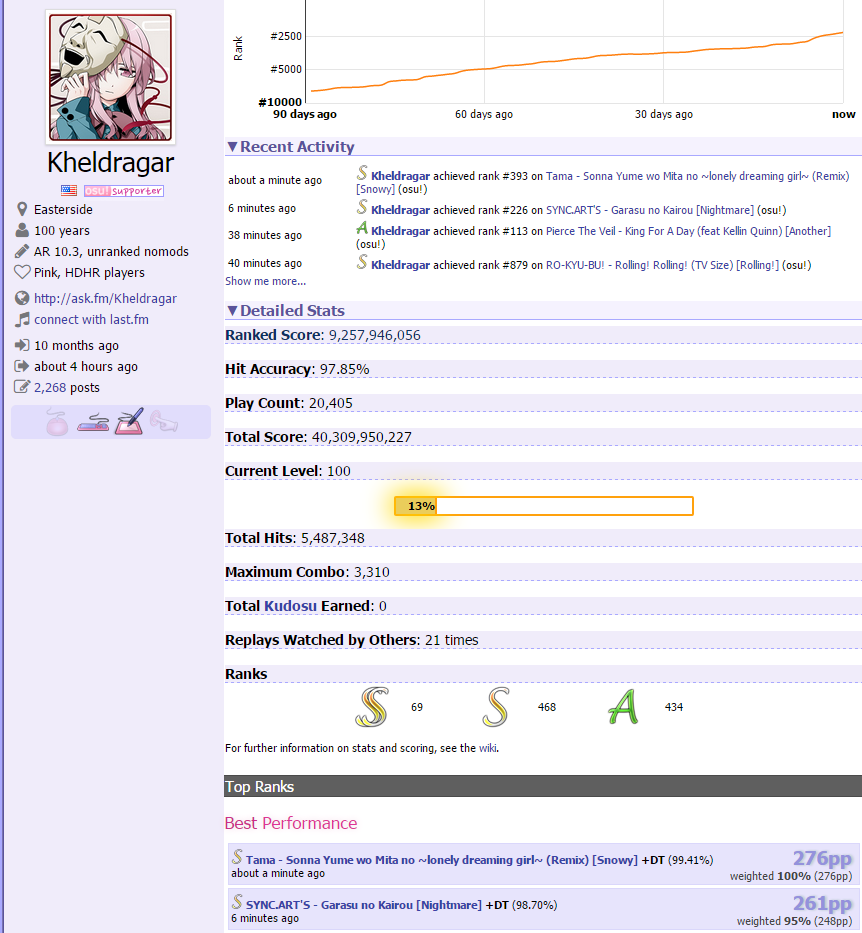Click the mouse playstyle icon
The image size is (862, 933).
57,422
